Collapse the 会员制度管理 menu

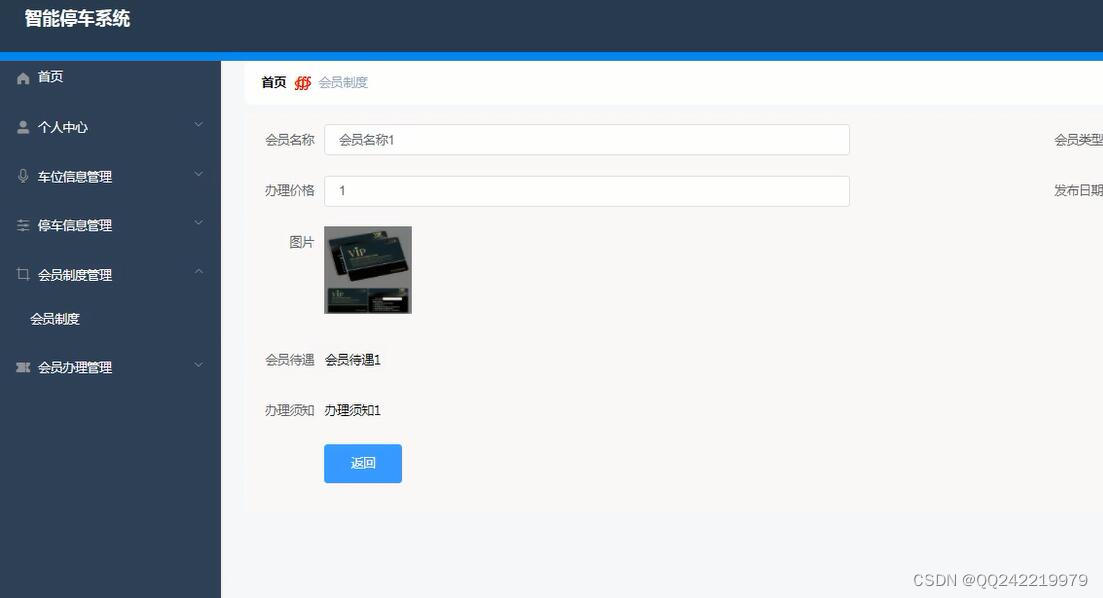pos(198,271)
